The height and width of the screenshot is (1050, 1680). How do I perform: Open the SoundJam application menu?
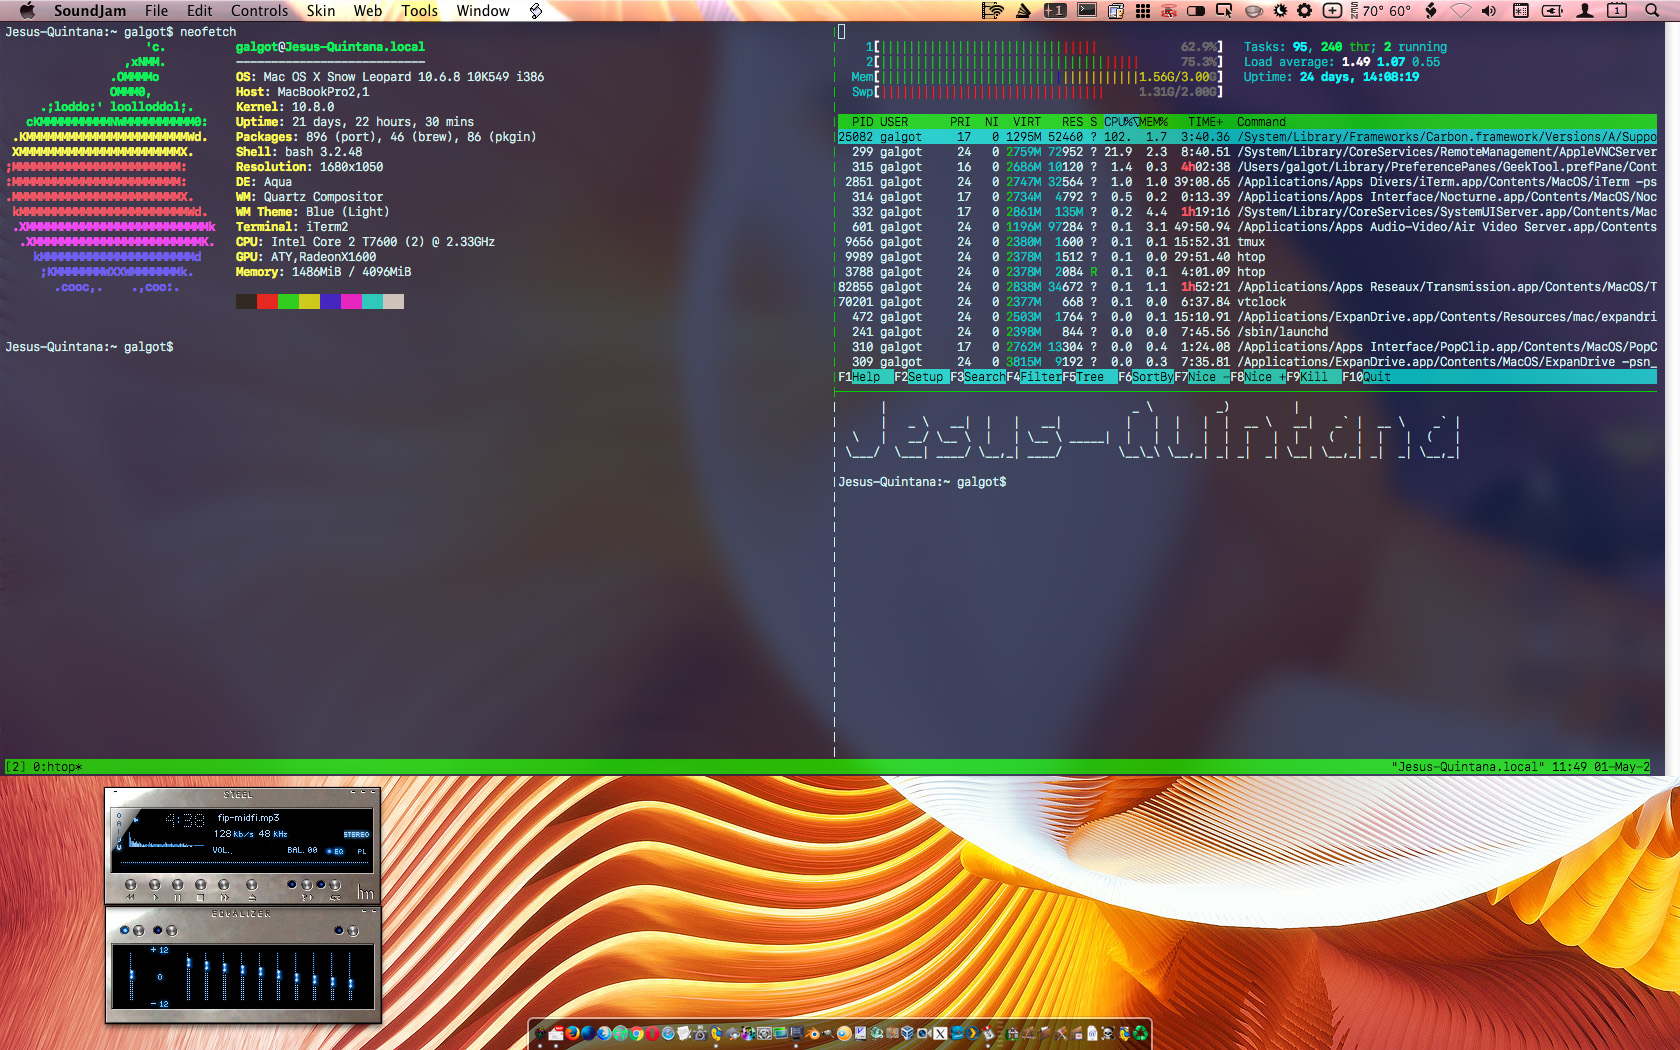tap(90, 11)
